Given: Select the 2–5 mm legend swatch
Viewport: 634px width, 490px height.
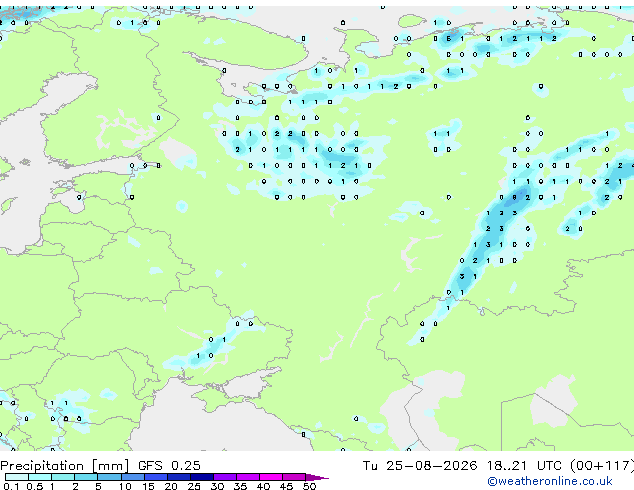Looking at the screenshot, I should pos(86,477).
